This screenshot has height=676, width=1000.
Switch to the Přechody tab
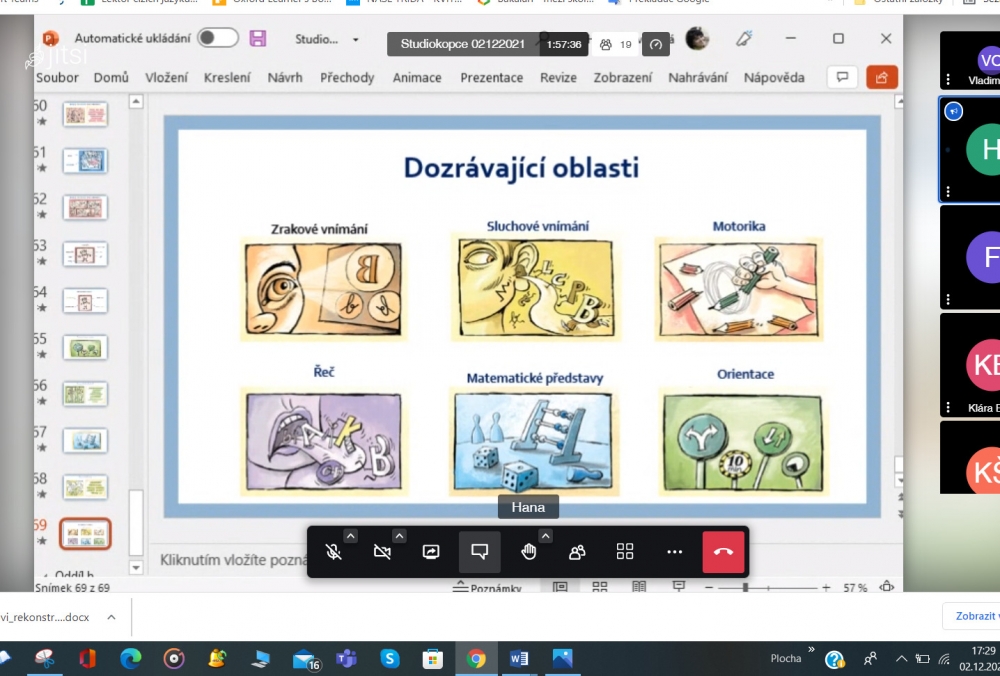point(347,78)
